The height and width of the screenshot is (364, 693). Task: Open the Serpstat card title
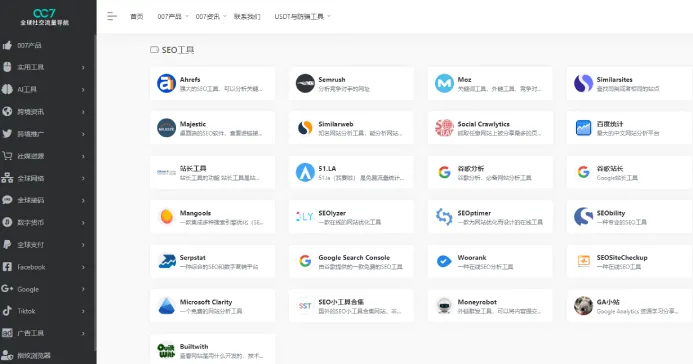(193, 258)
